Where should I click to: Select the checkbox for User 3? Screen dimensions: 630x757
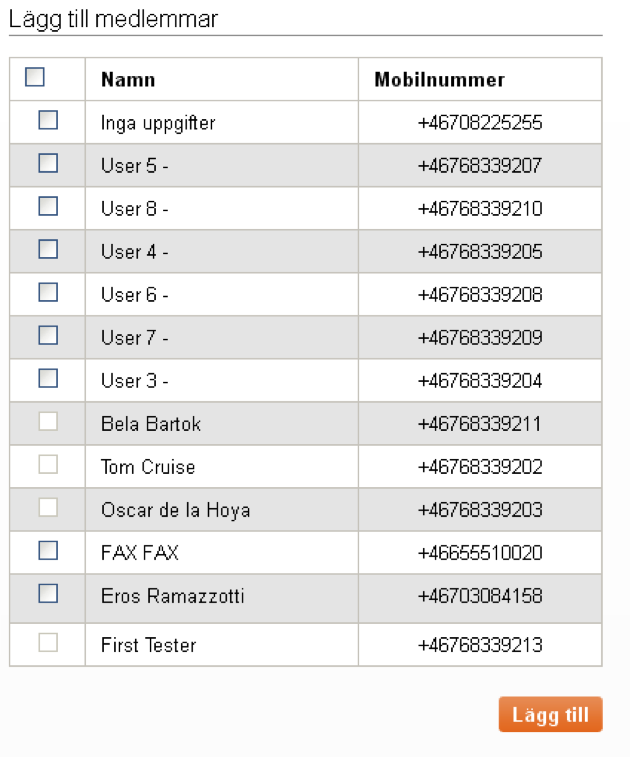tap(48, 378)
